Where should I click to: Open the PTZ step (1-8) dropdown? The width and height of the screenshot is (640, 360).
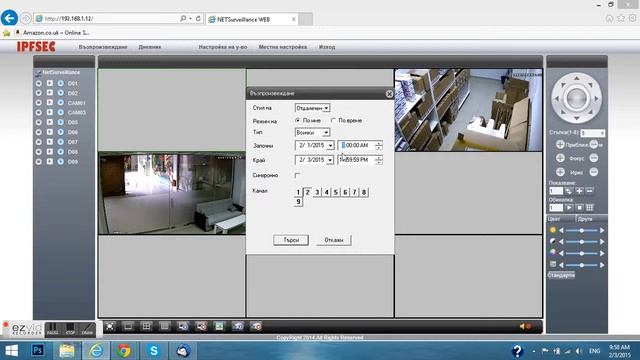click(593, 133)
